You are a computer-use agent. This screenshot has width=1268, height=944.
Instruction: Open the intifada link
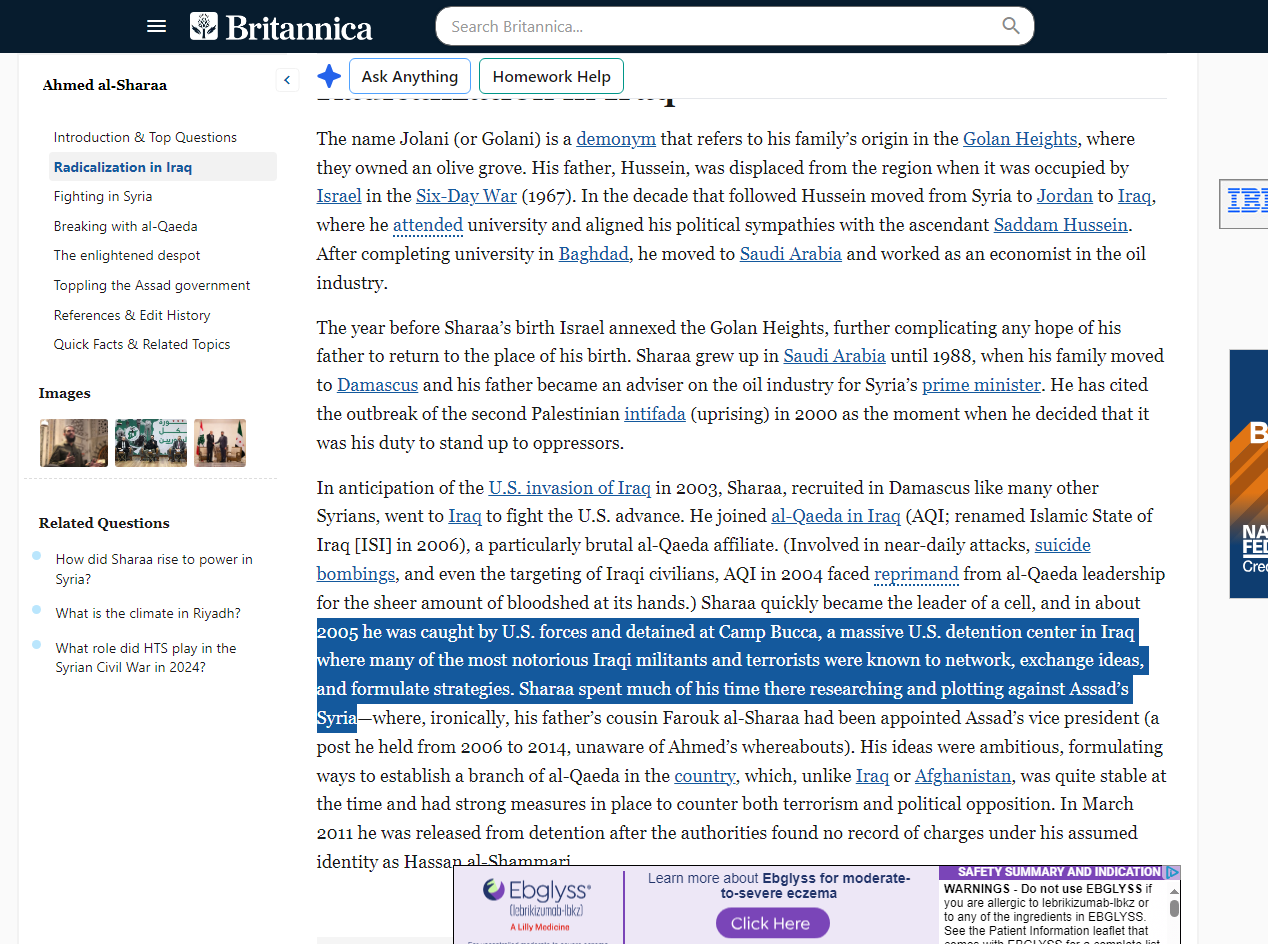(x=655, y=413)
